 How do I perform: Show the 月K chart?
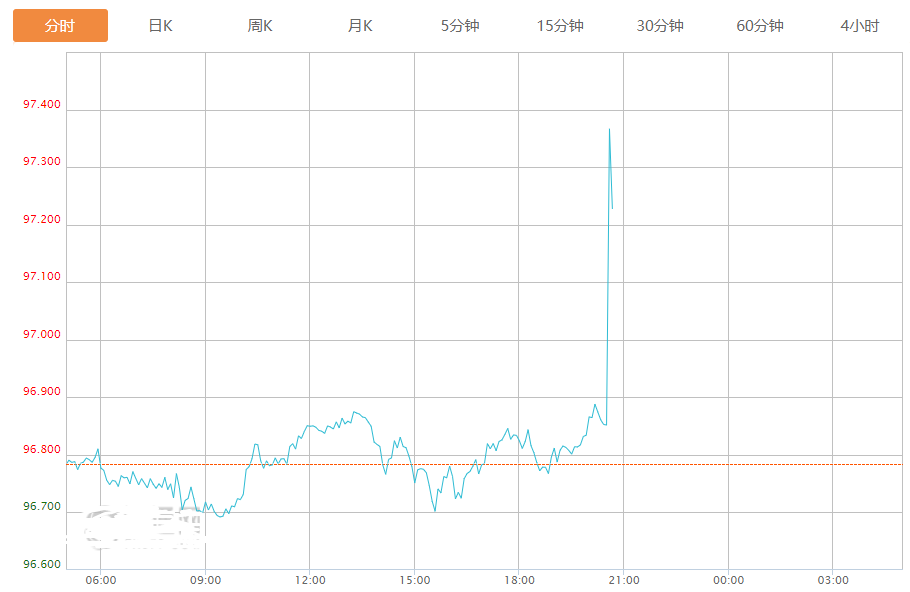360,26
